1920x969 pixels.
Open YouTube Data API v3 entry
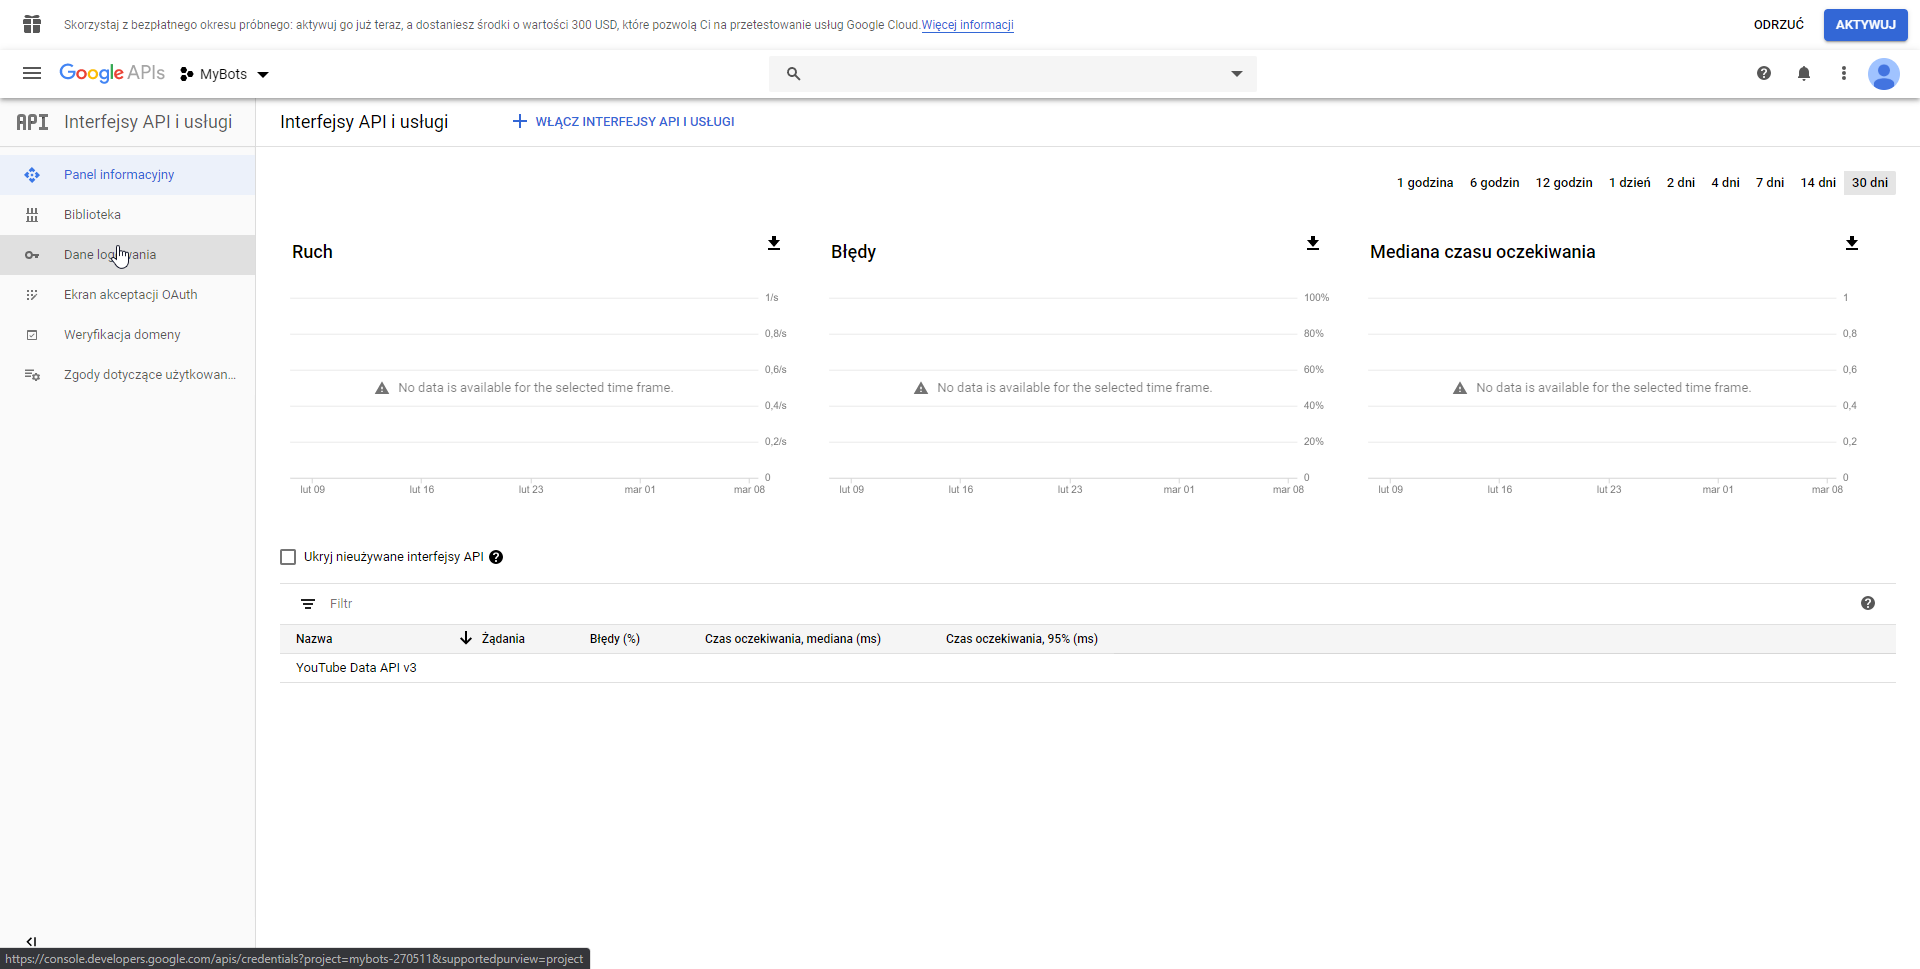pos(356,668)
